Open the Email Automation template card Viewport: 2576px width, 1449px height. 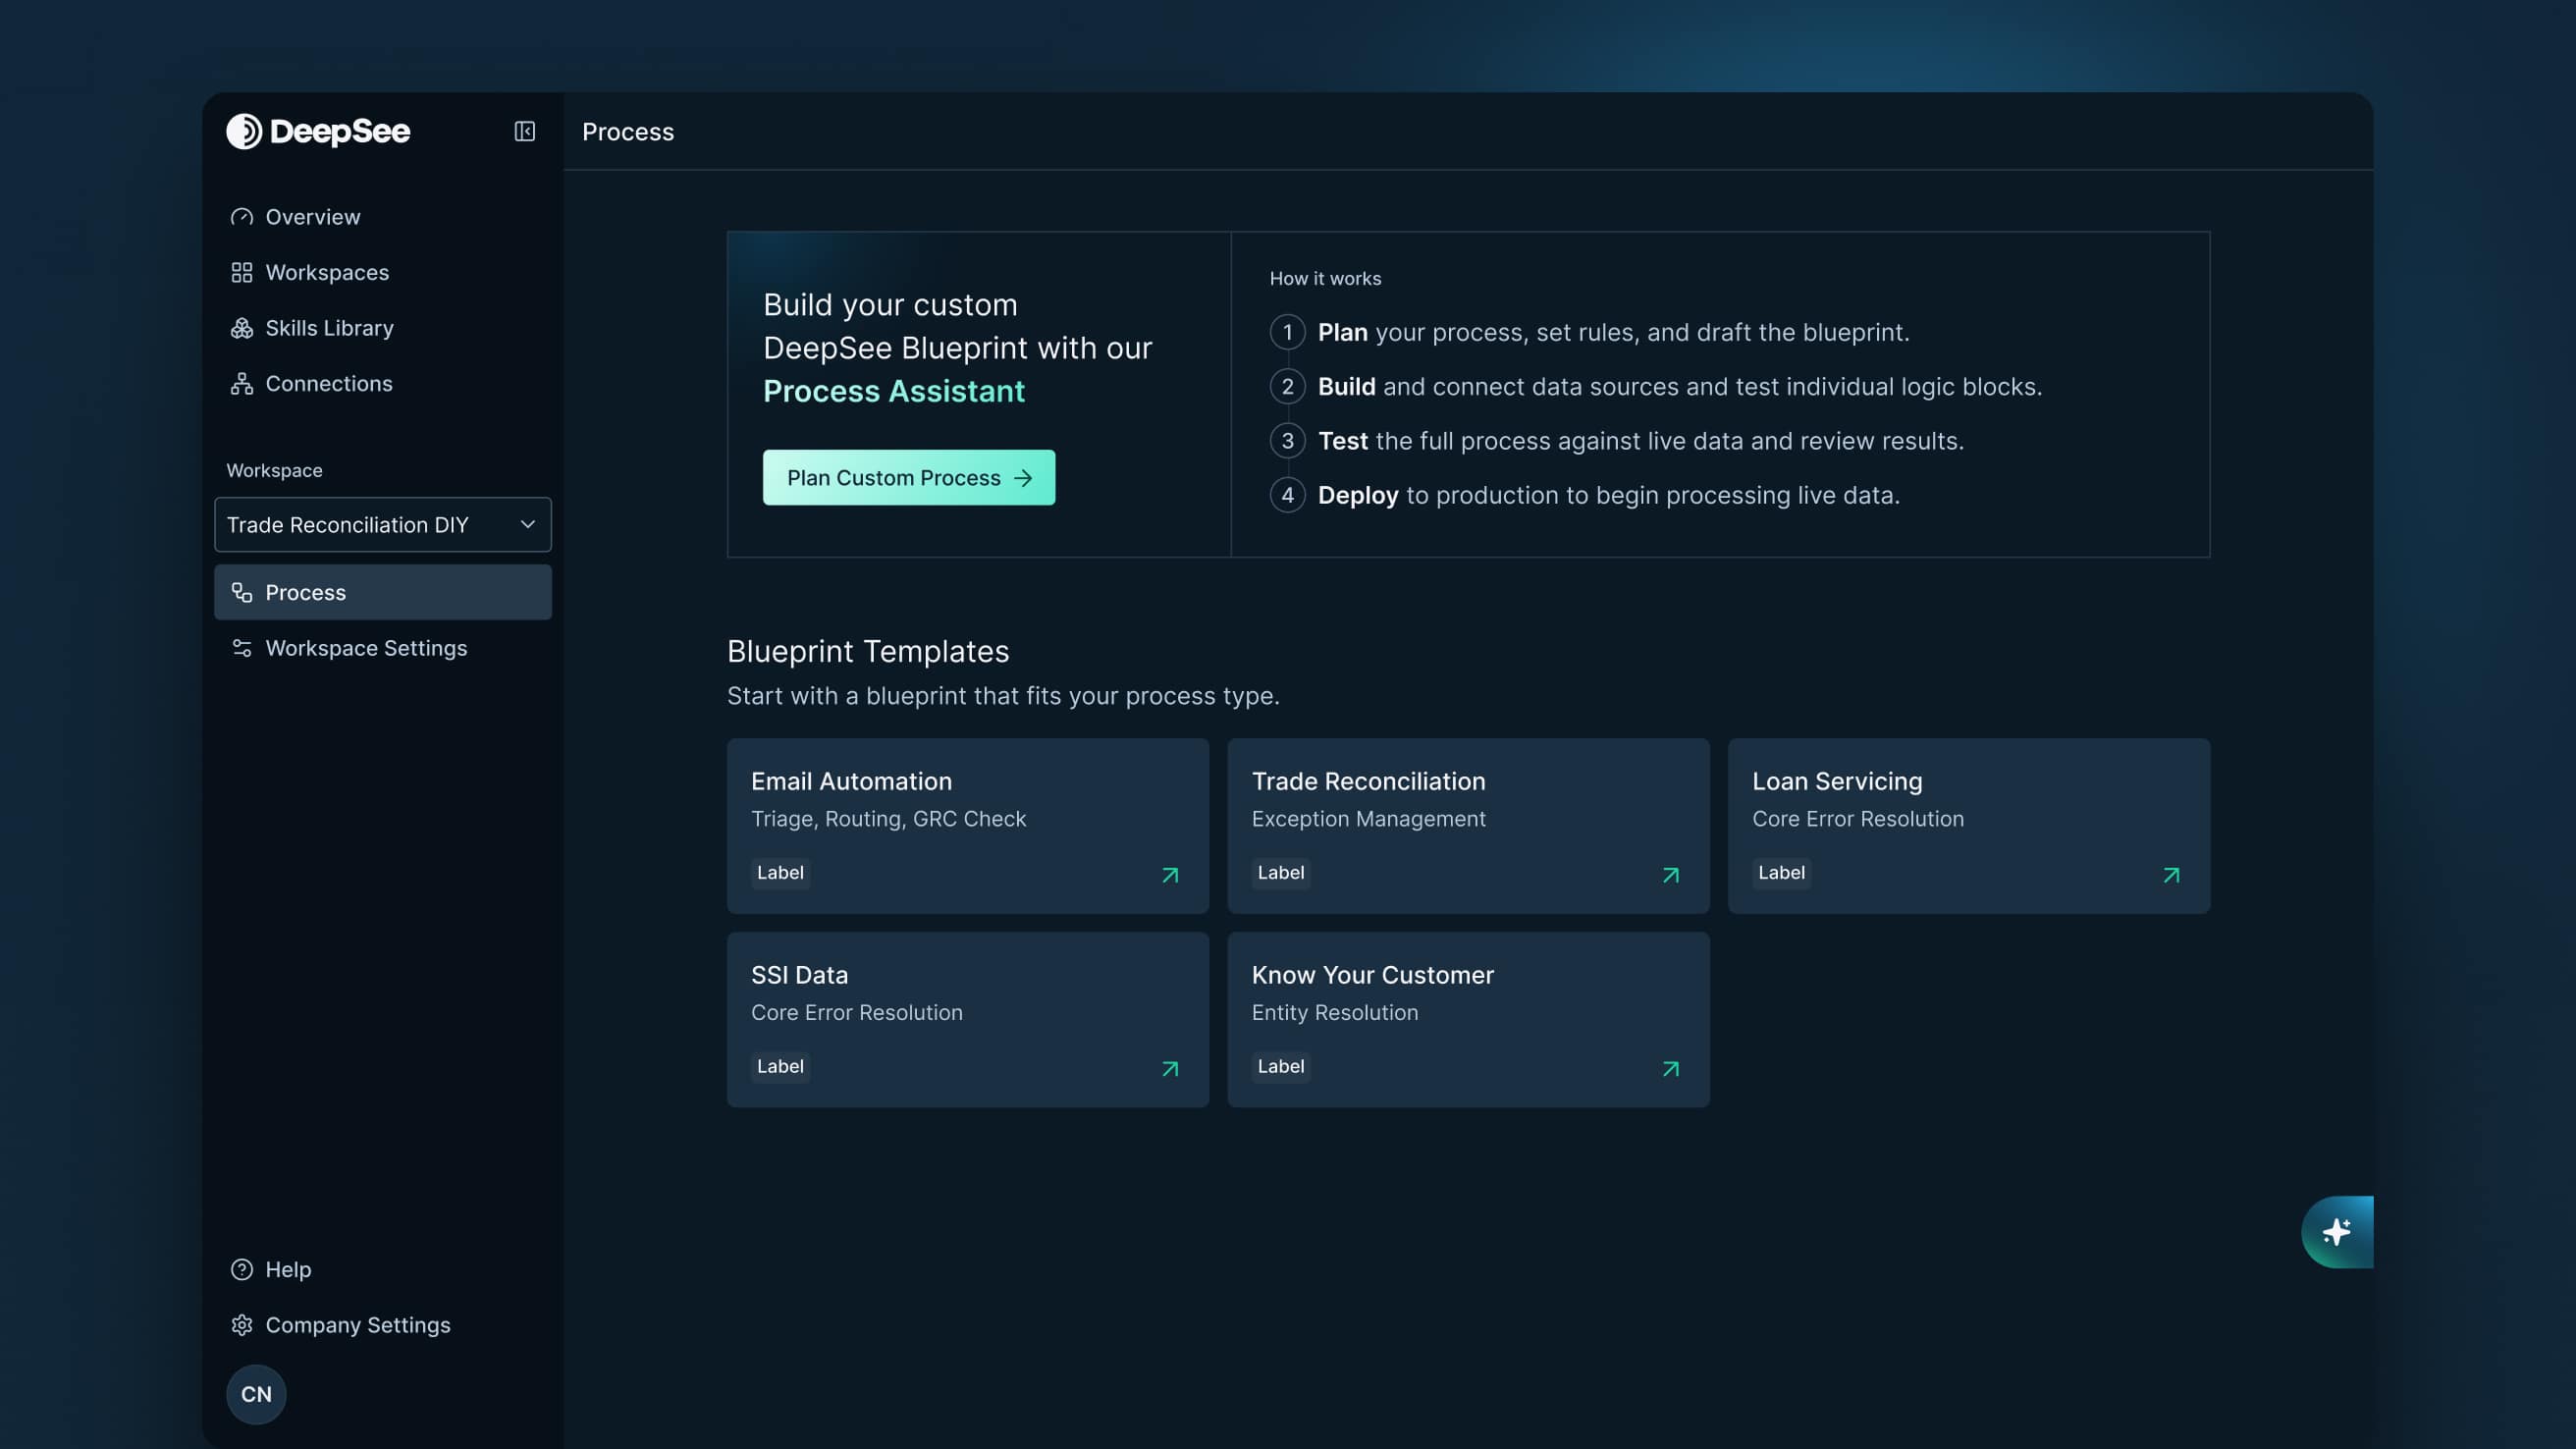[x=967, y=826]
